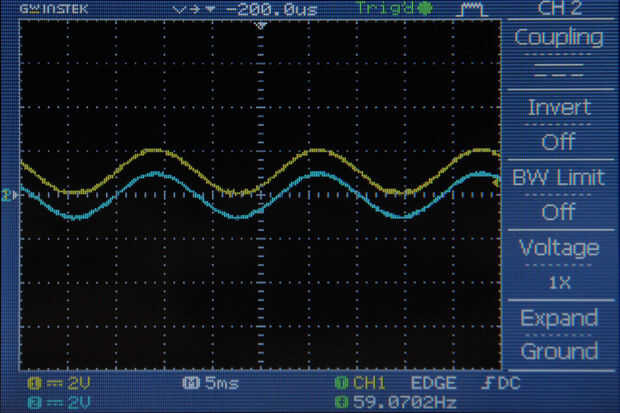620x413 pixels.
Task: Click the 5ms timebase readout
Action: (222, 383)
